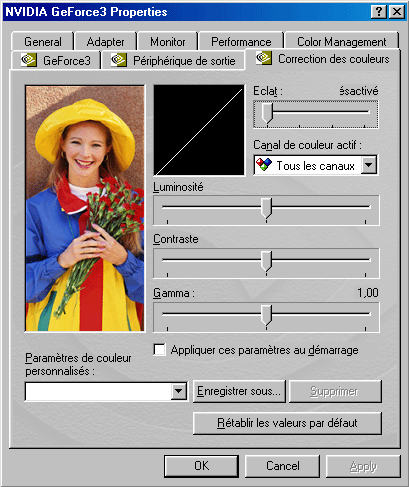The image size is (409, 487).
Task: Select the GeForce3 tab
Action: coord(56,60)
